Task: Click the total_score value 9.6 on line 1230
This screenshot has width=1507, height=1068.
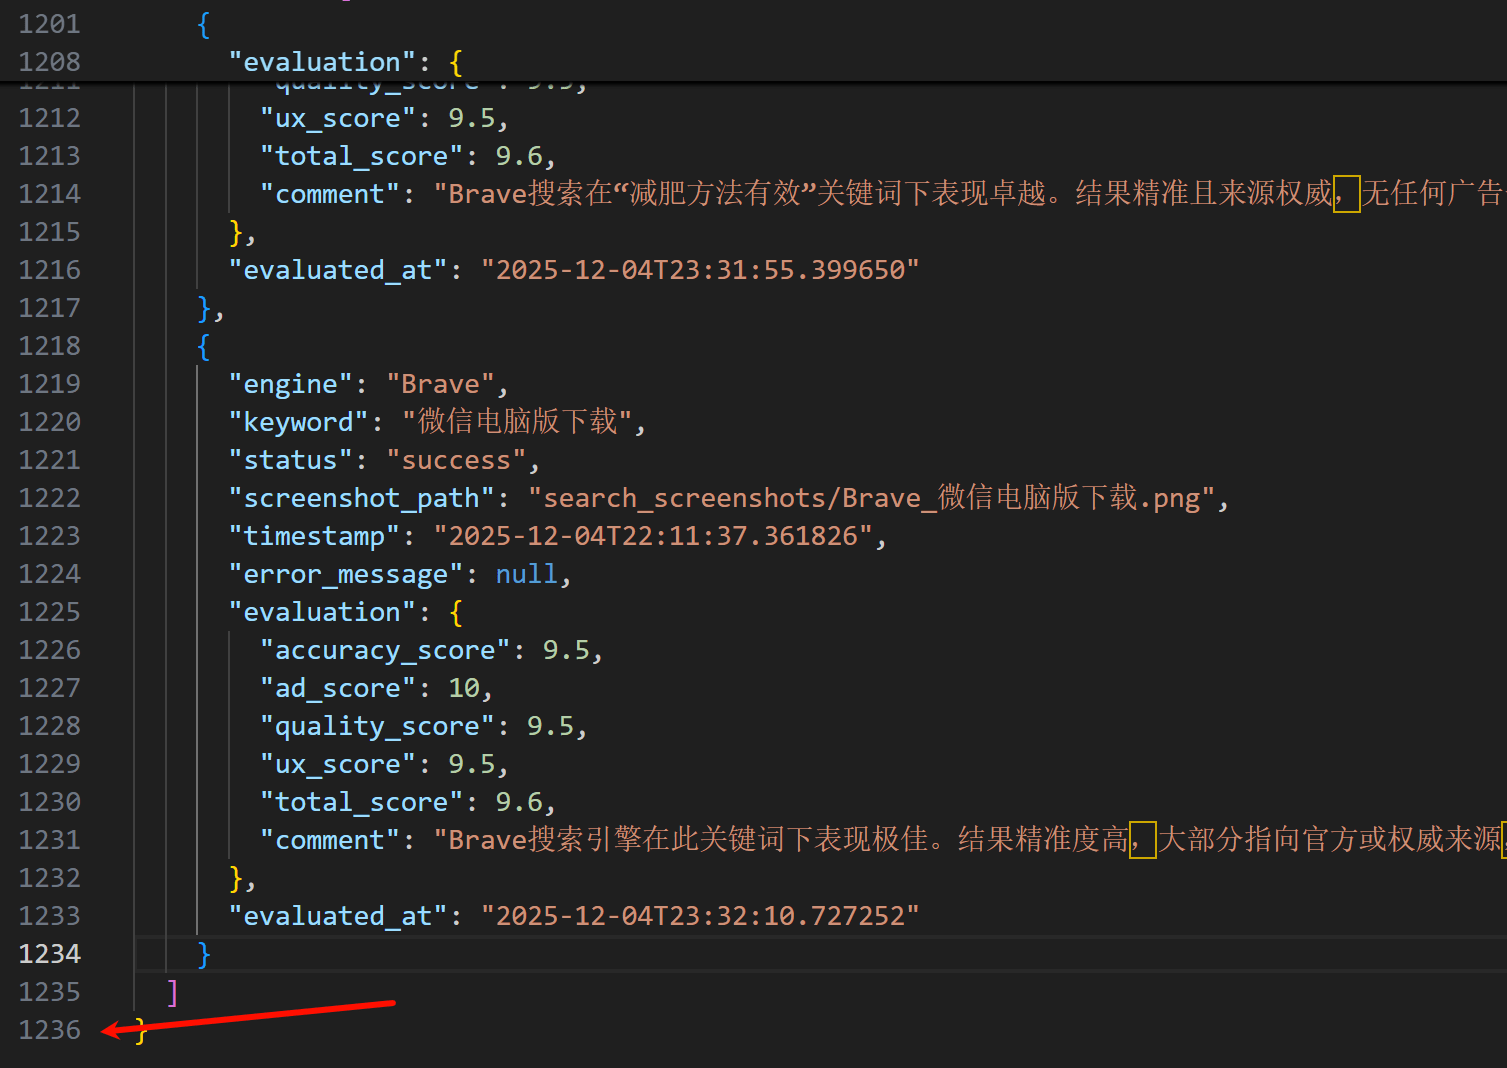Action: pos(525,801)
